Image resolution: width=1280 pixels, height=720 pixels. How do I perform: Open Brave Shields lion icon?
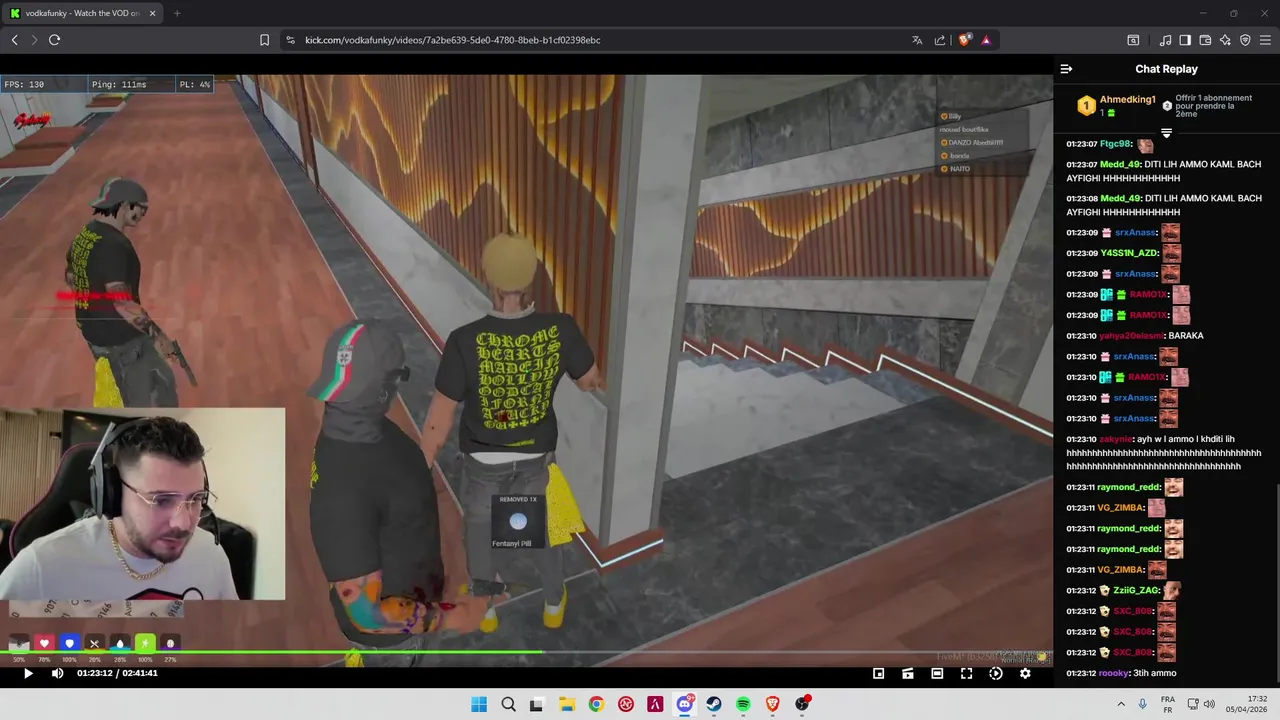click(x=964, y=40)
